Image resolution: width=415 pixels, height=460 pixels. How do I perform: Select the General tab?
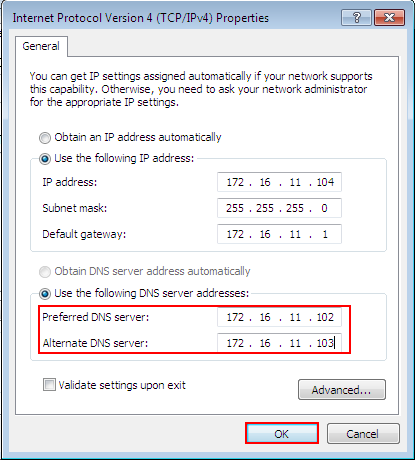point(41,46)
